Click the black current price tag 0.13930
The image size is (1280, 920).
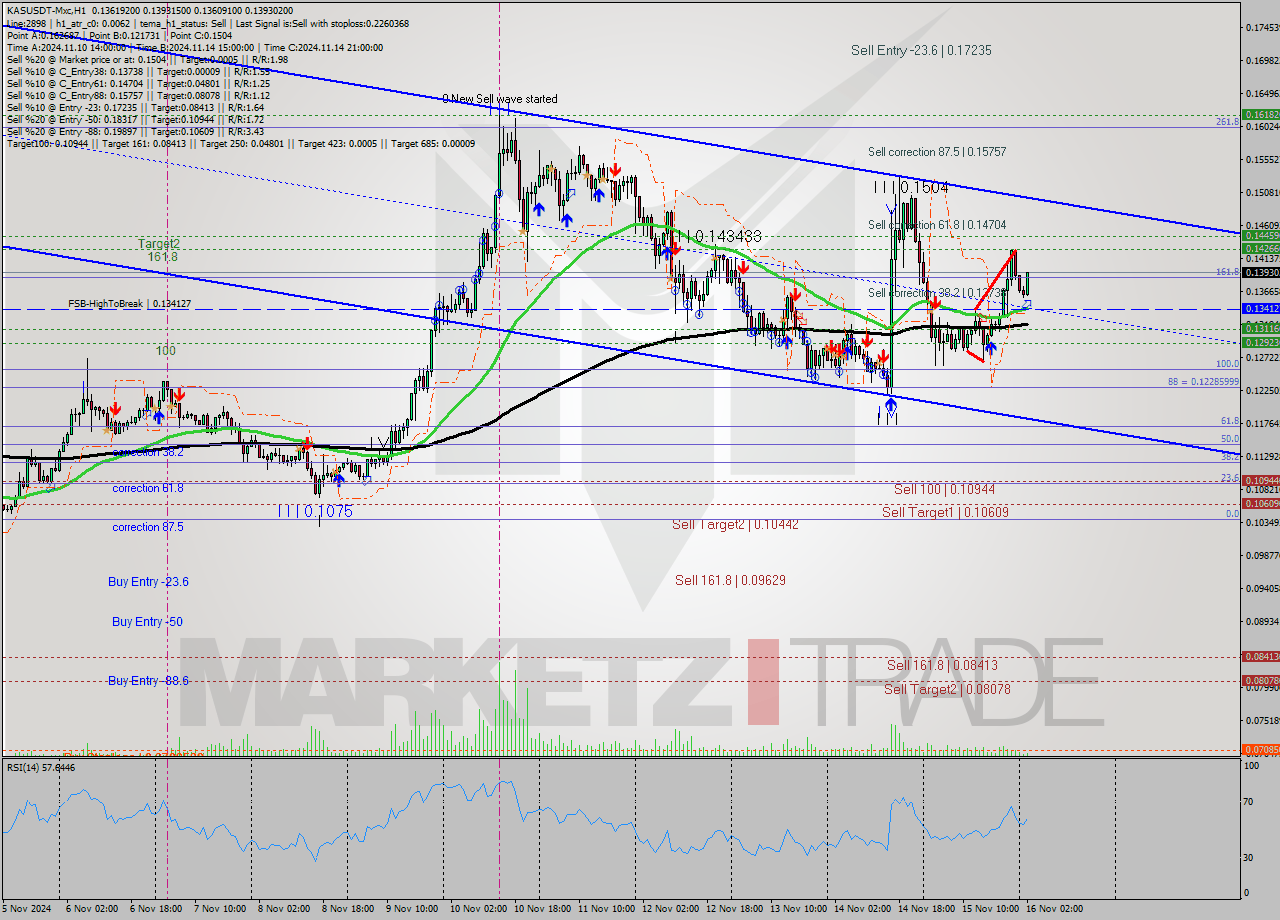[1260, 272]
